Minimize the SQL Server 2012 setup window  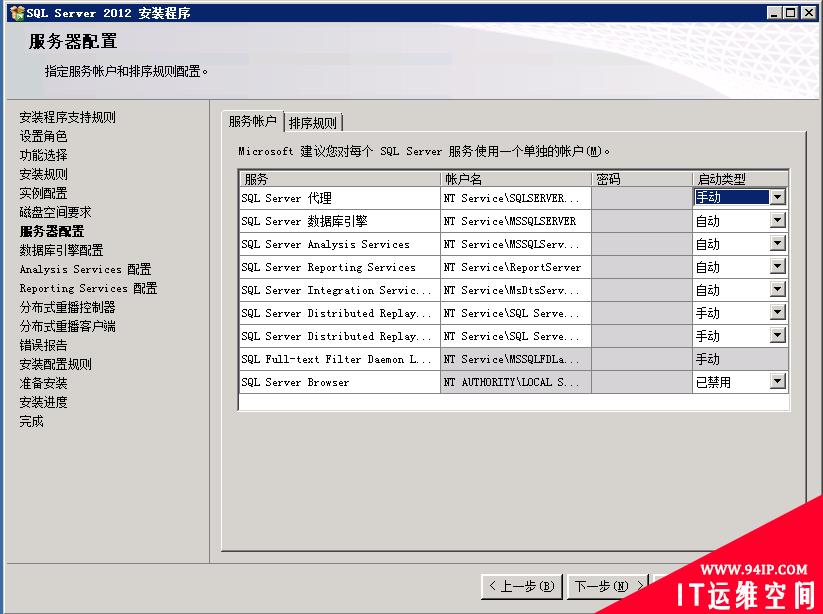coord(774,13)
